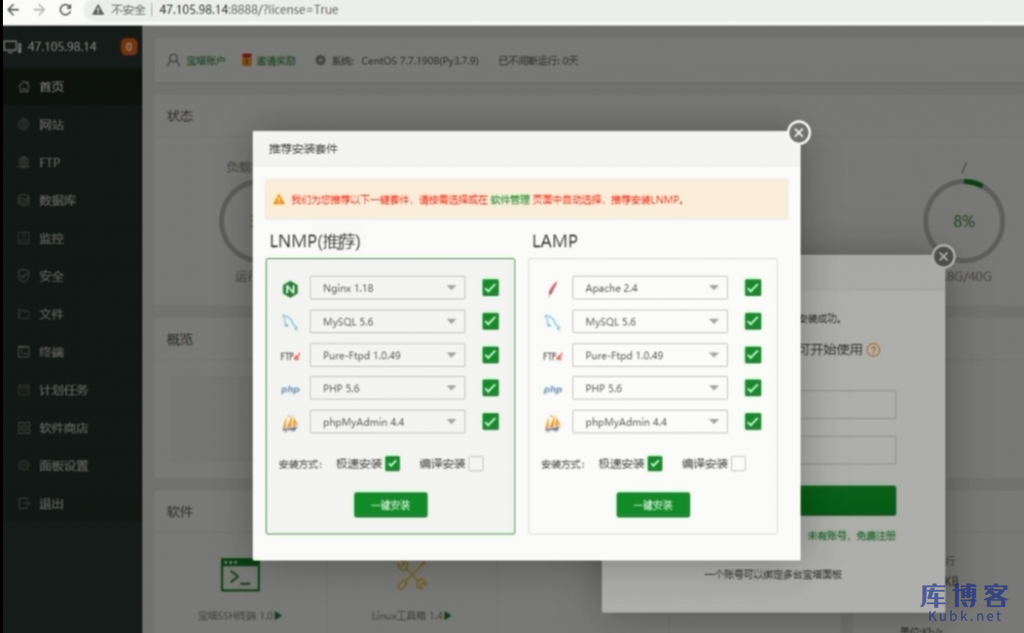Click the 宝塔账户 user link
1024x633 pixels.
coord(205,61)
